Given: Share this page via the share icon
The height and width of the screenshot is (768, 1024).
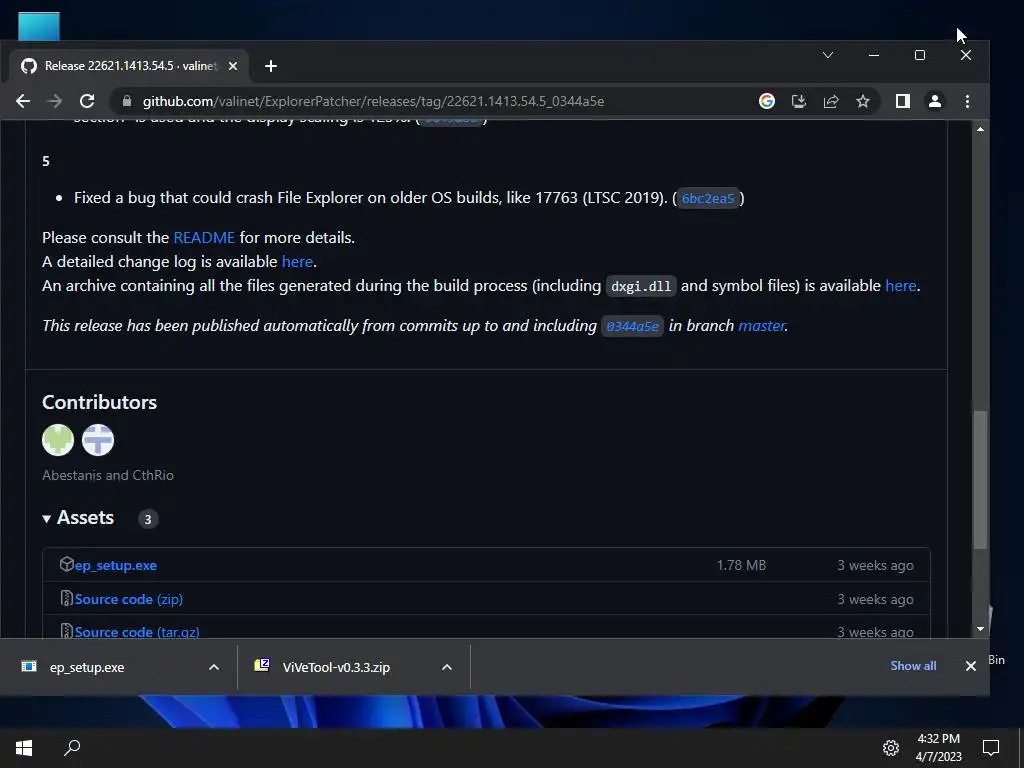Looking at the screenshot, I should pyautogui.click(x=831, y=101).
